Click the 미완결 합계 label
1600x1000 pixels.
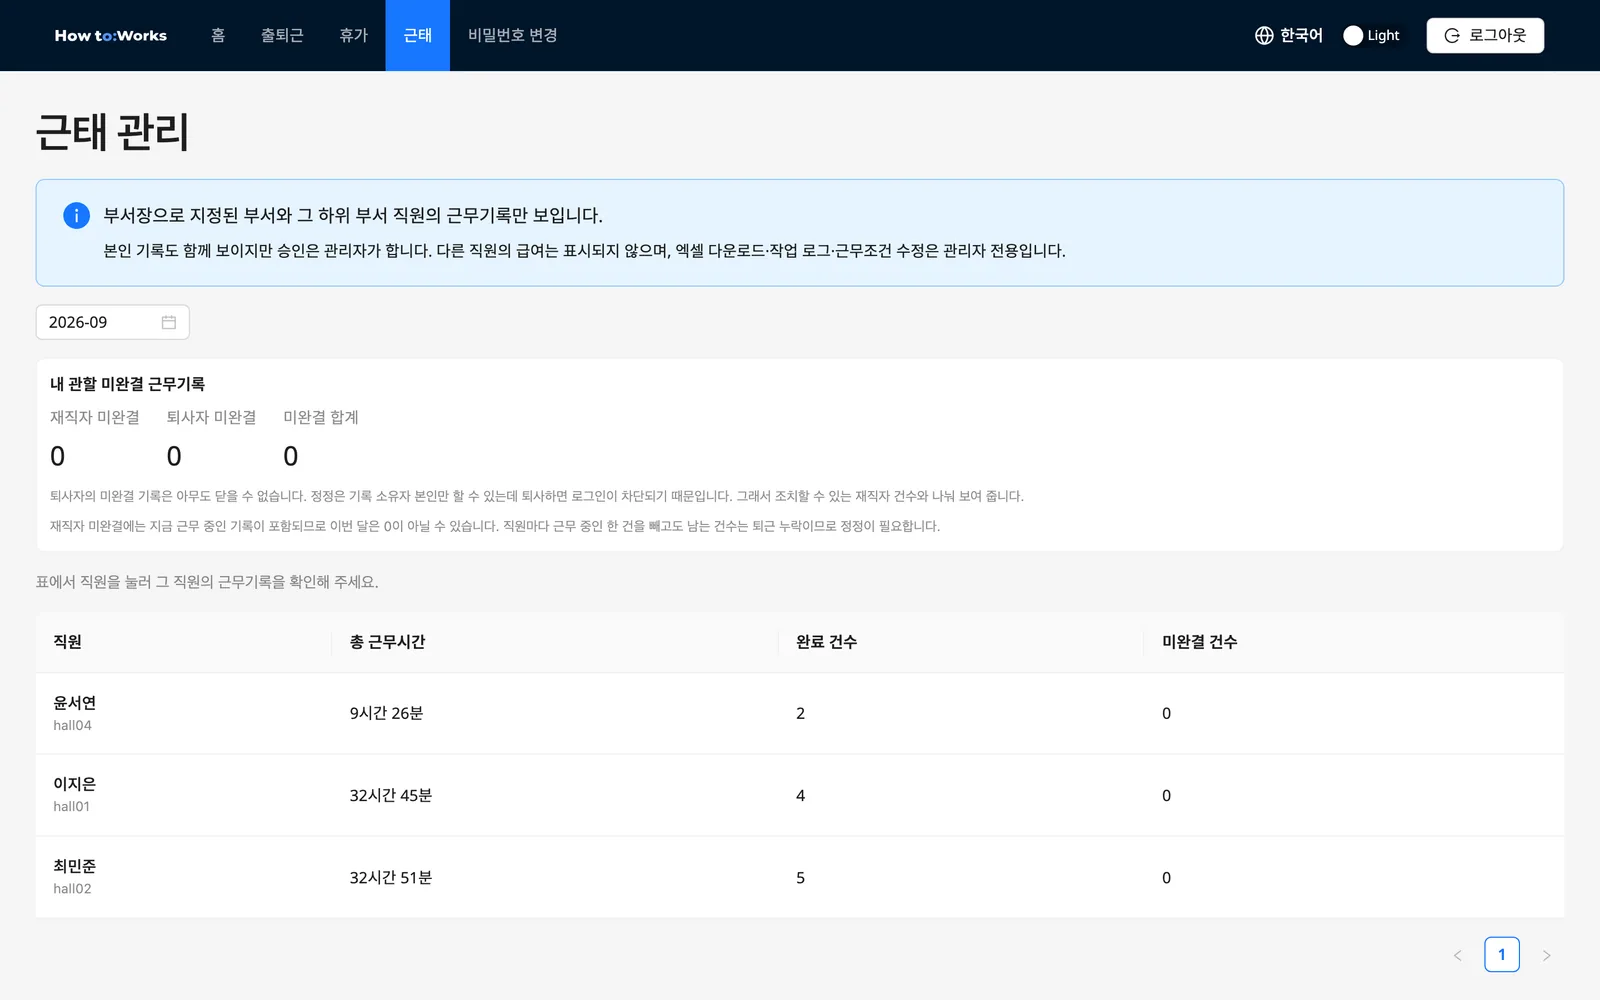(320, 417)
